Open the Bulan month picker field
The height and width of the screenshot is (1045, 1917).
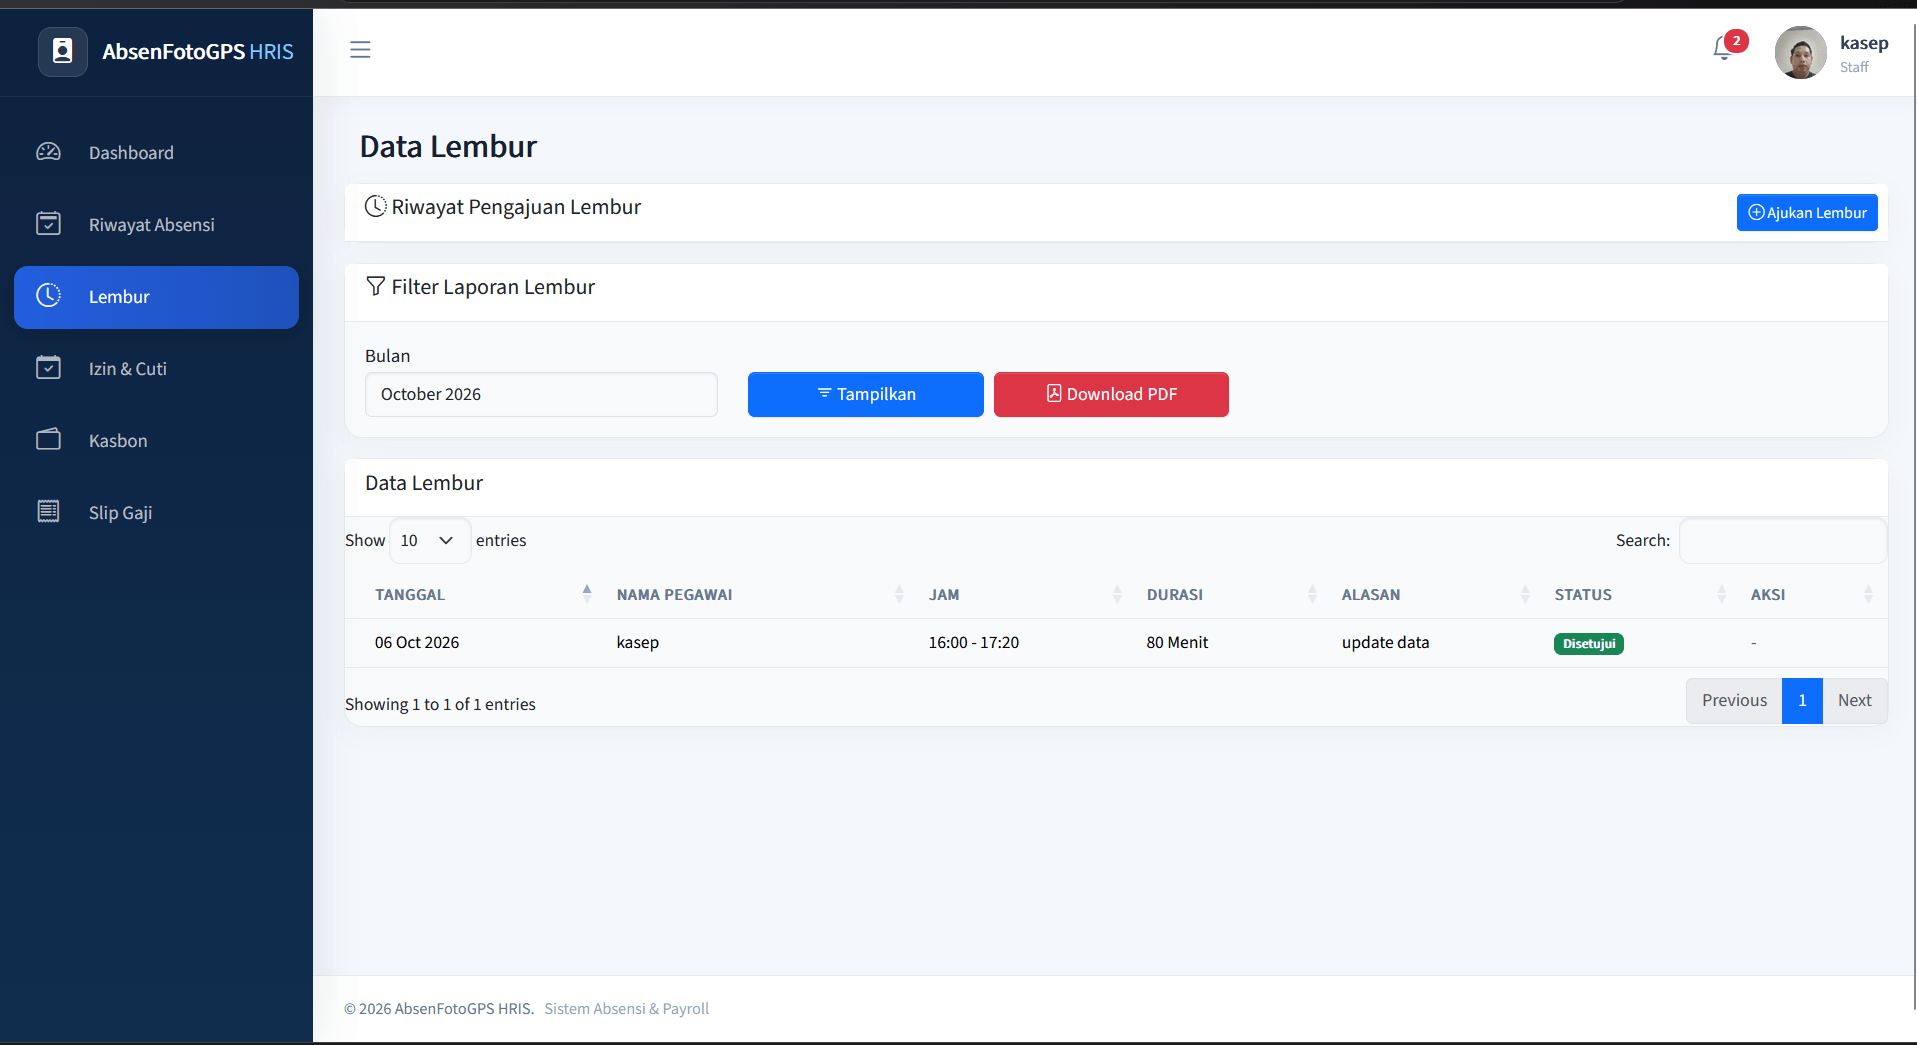coord(541,394)
